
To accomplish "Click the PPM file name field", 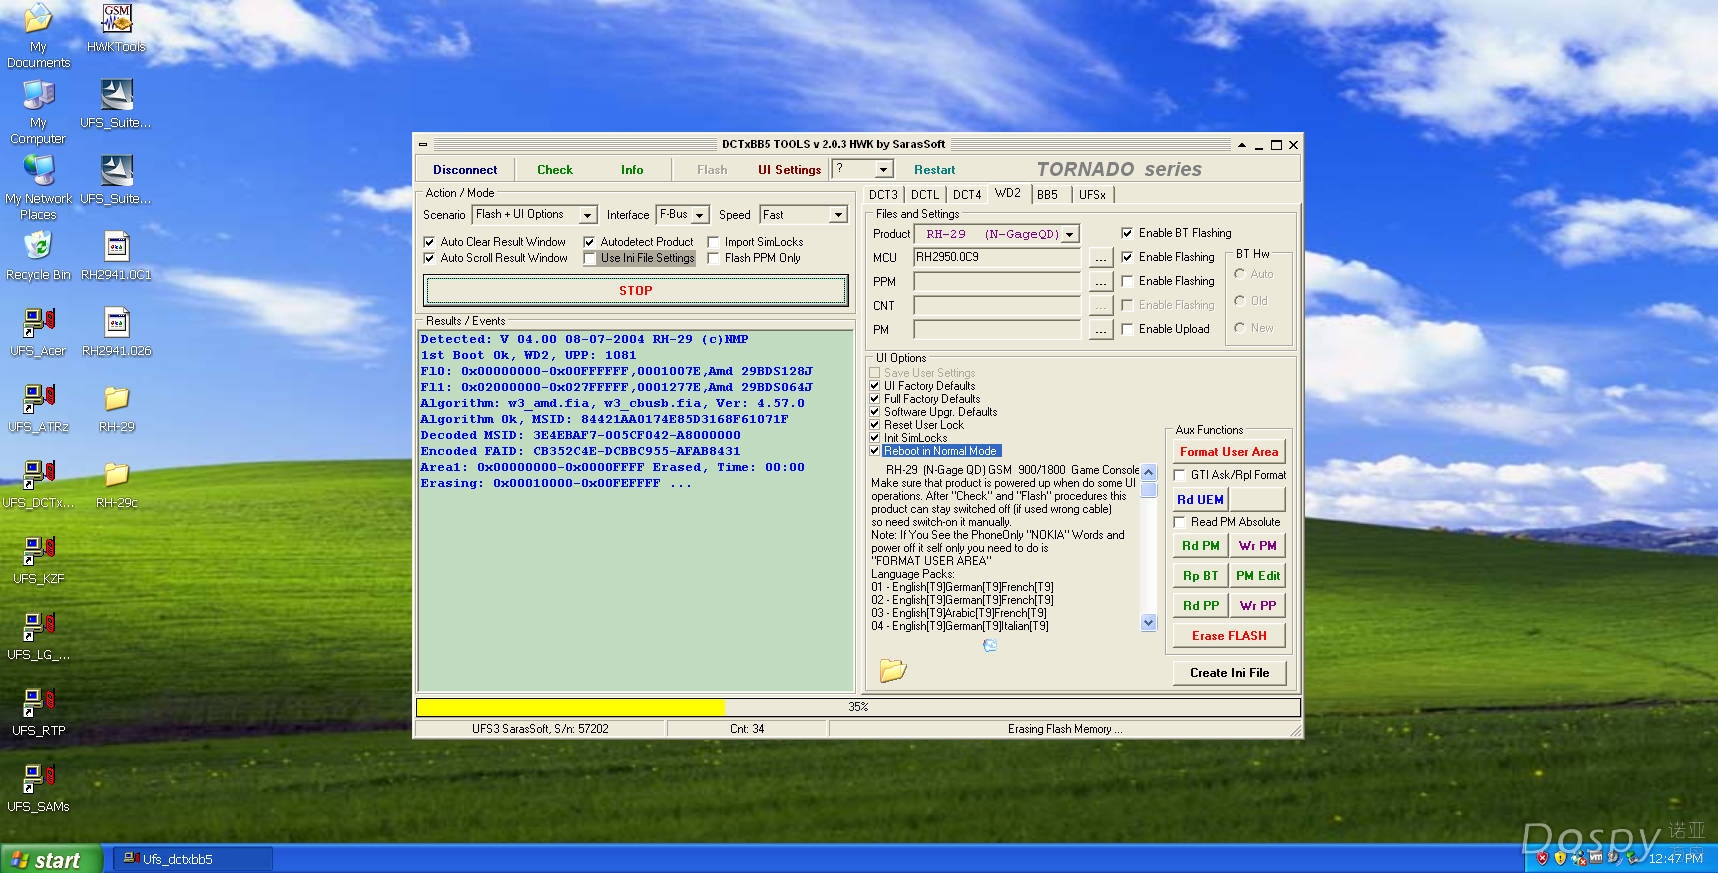I will click(997, 282).
